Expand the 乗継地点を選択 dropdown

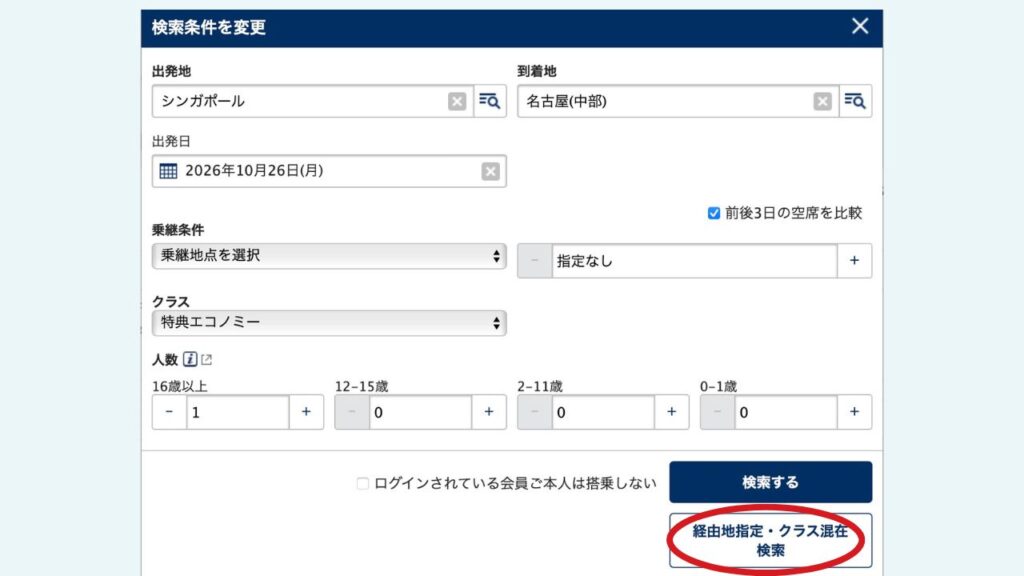pyautogui.click(x=329, y=256)
